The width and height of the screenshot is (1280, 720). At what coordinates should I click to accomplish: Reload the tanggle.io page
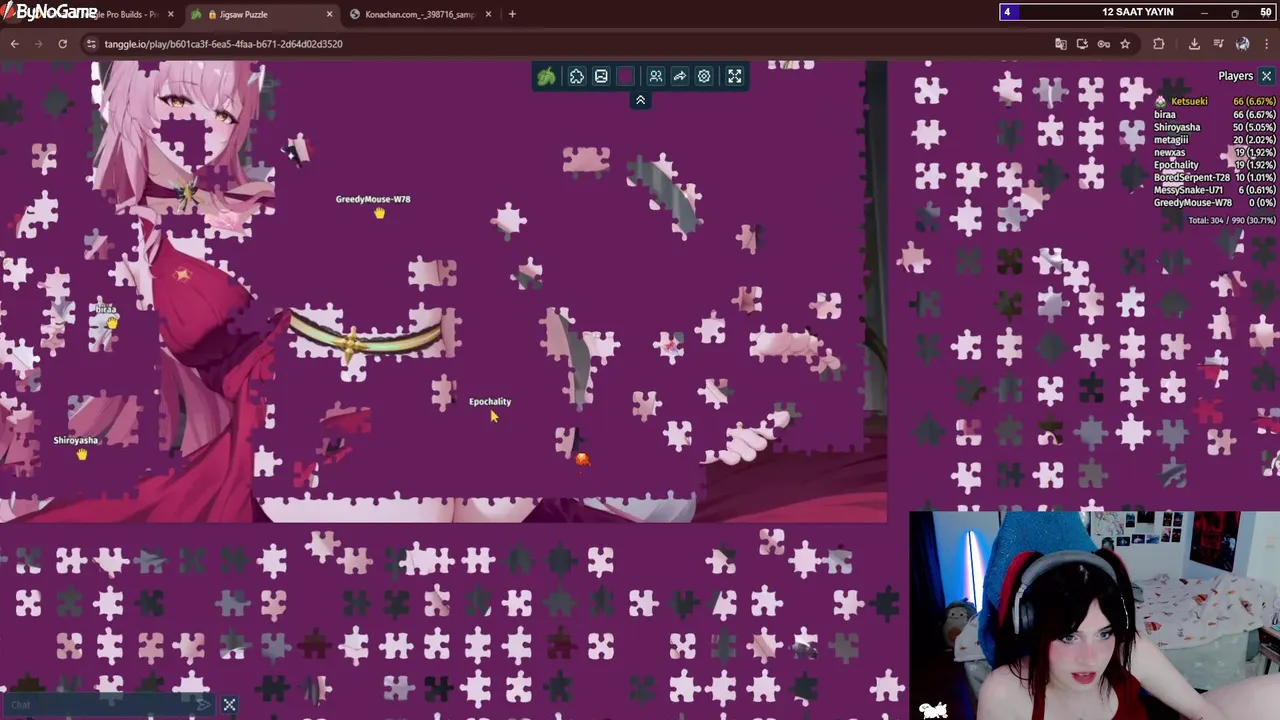point(62,44)
